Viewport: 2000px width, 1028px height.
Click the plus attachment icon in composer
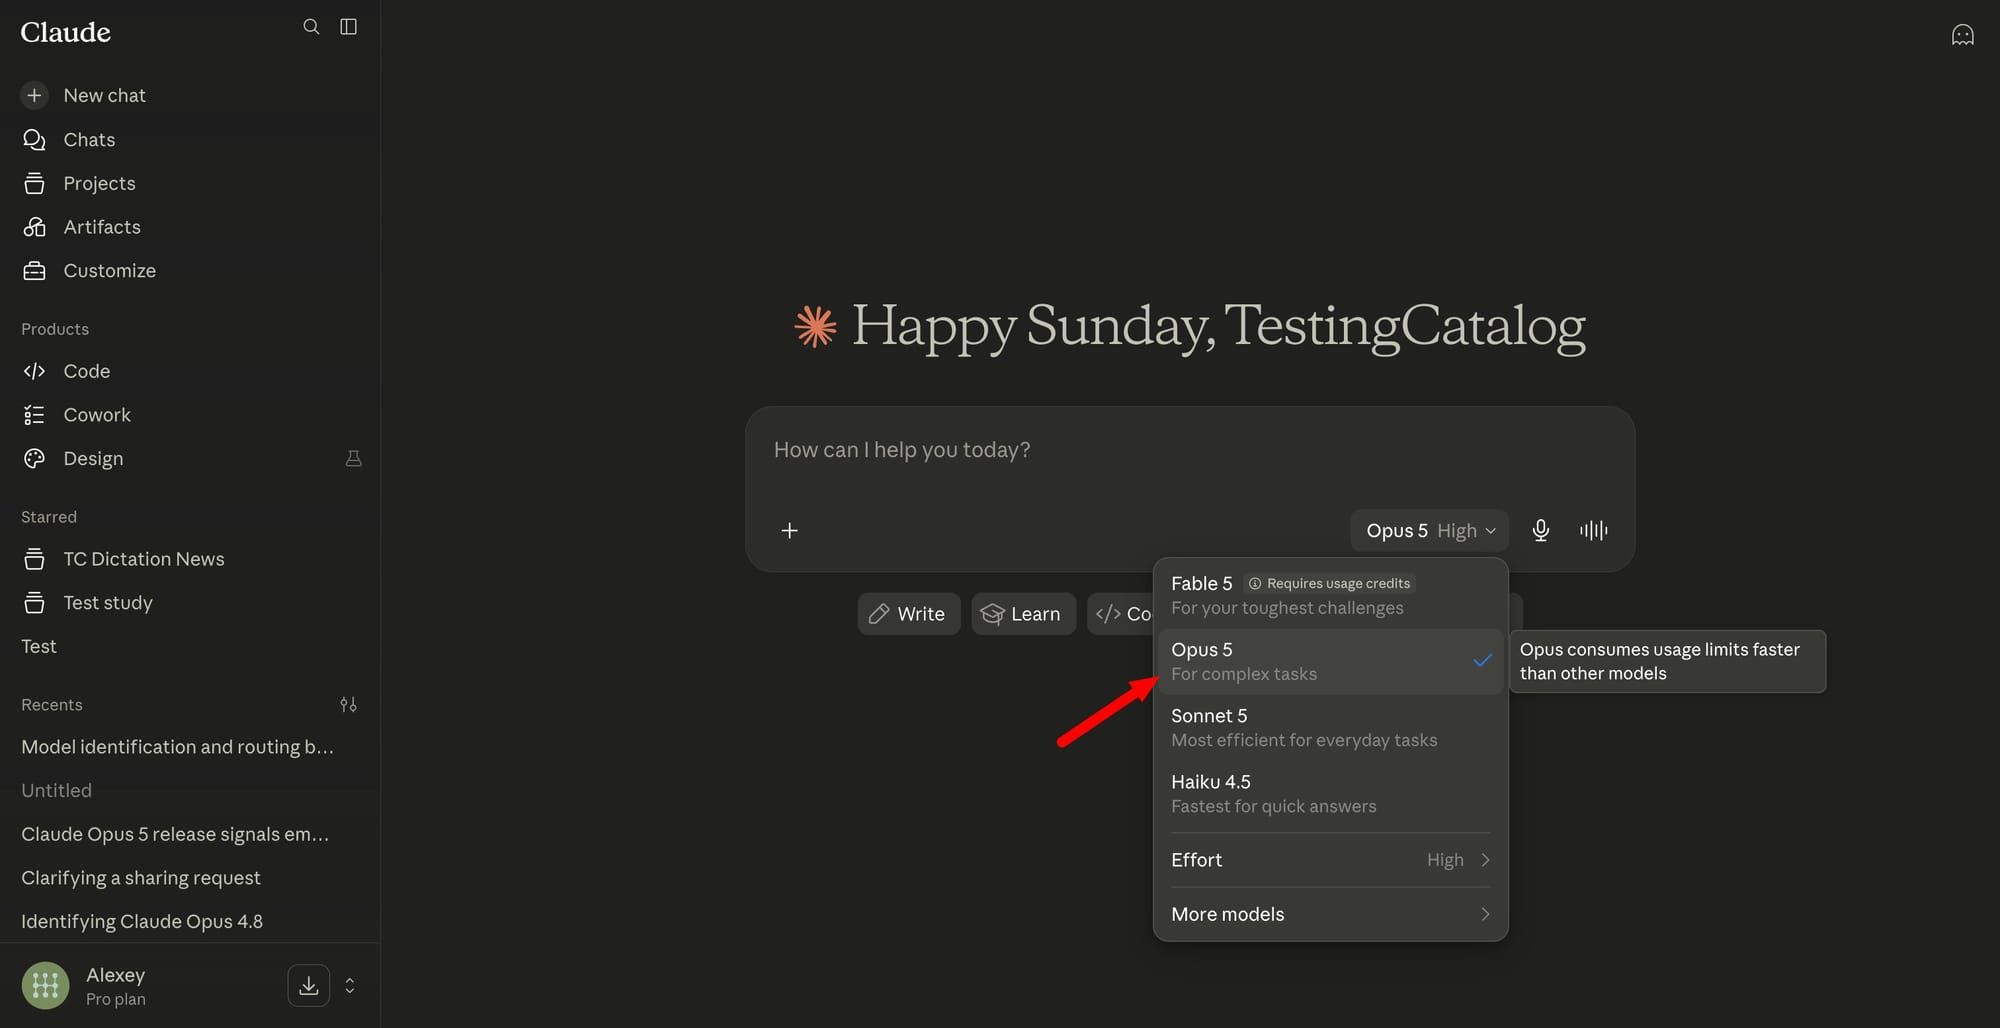789,530
